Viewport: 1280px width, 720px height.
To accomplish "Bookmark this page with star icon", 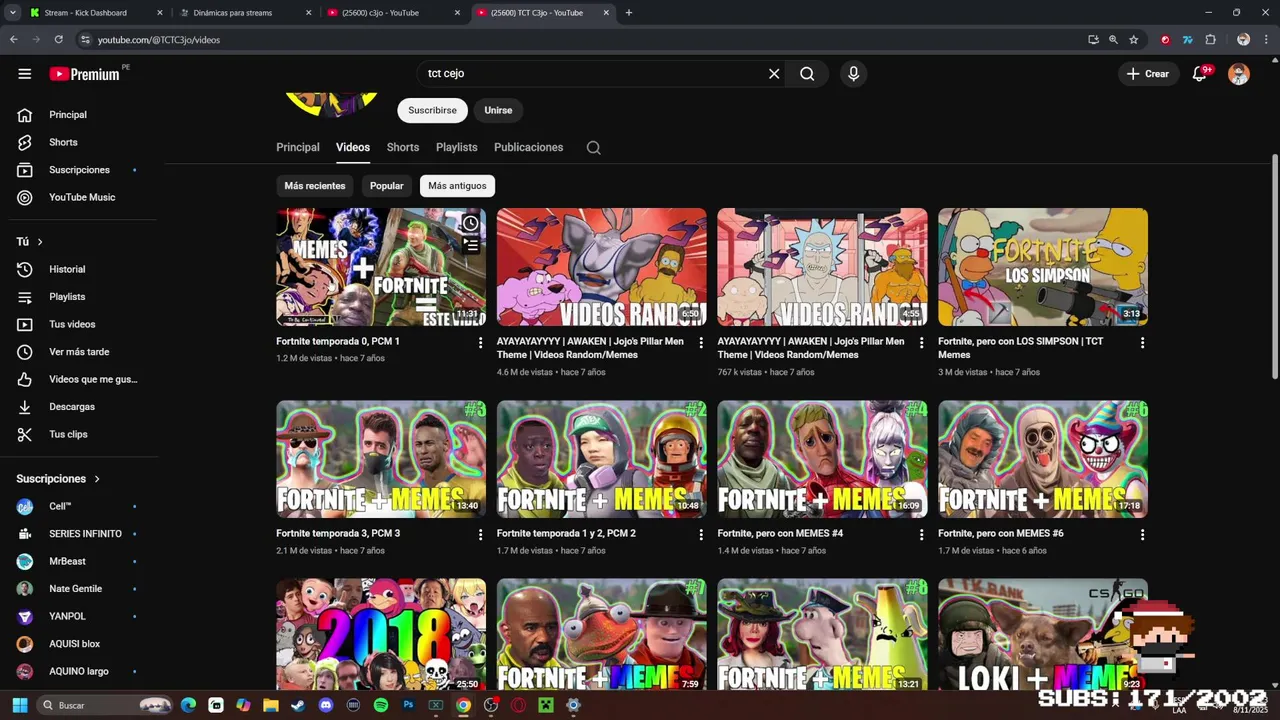I will (1134, 39).
